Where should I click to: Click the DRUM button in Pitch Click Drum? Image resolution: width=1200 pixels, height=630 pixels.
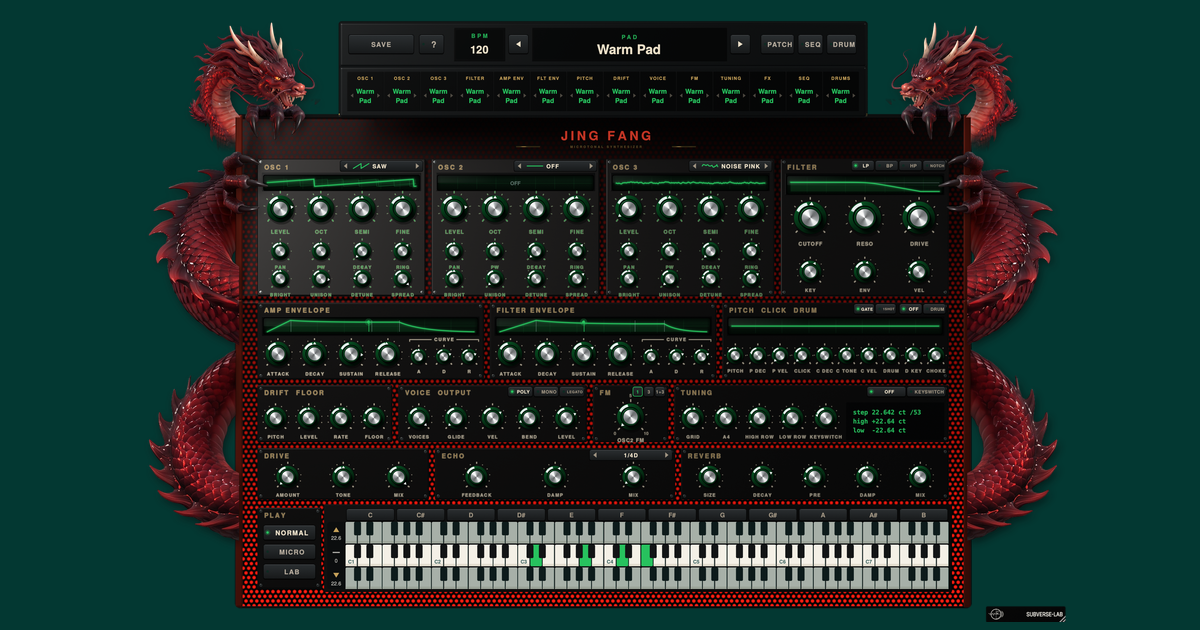pyautogui.click(x=934, y=309)
